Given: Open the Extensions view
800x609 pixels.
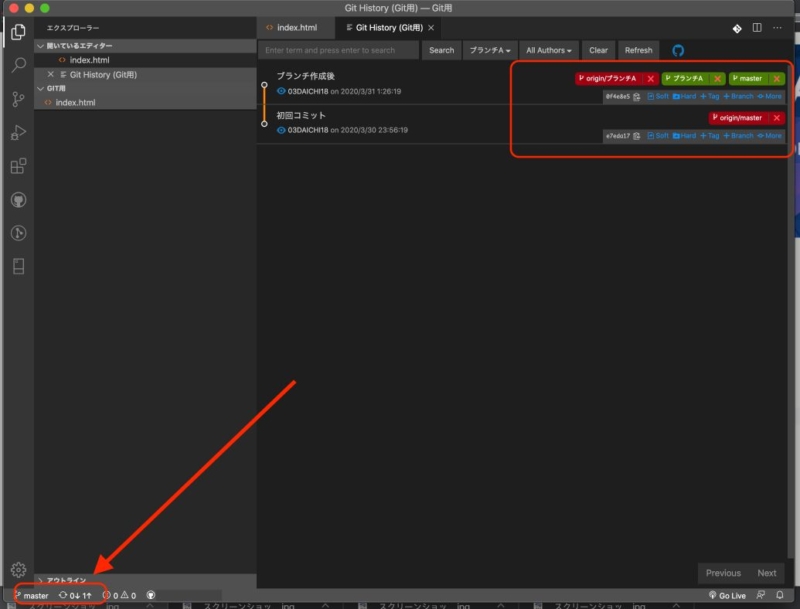Looking at the screenshot, I should pyautogui.click(x=18, y=166).
